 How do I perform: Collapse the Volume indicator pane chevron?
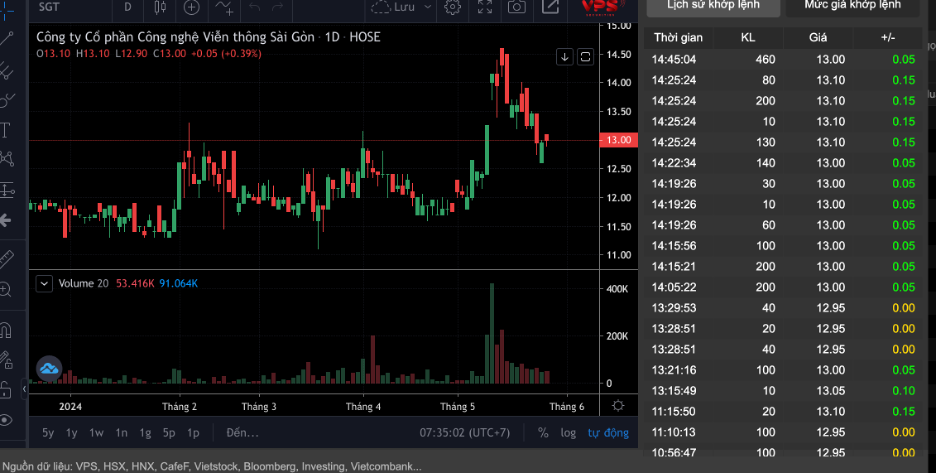point(44,284)
